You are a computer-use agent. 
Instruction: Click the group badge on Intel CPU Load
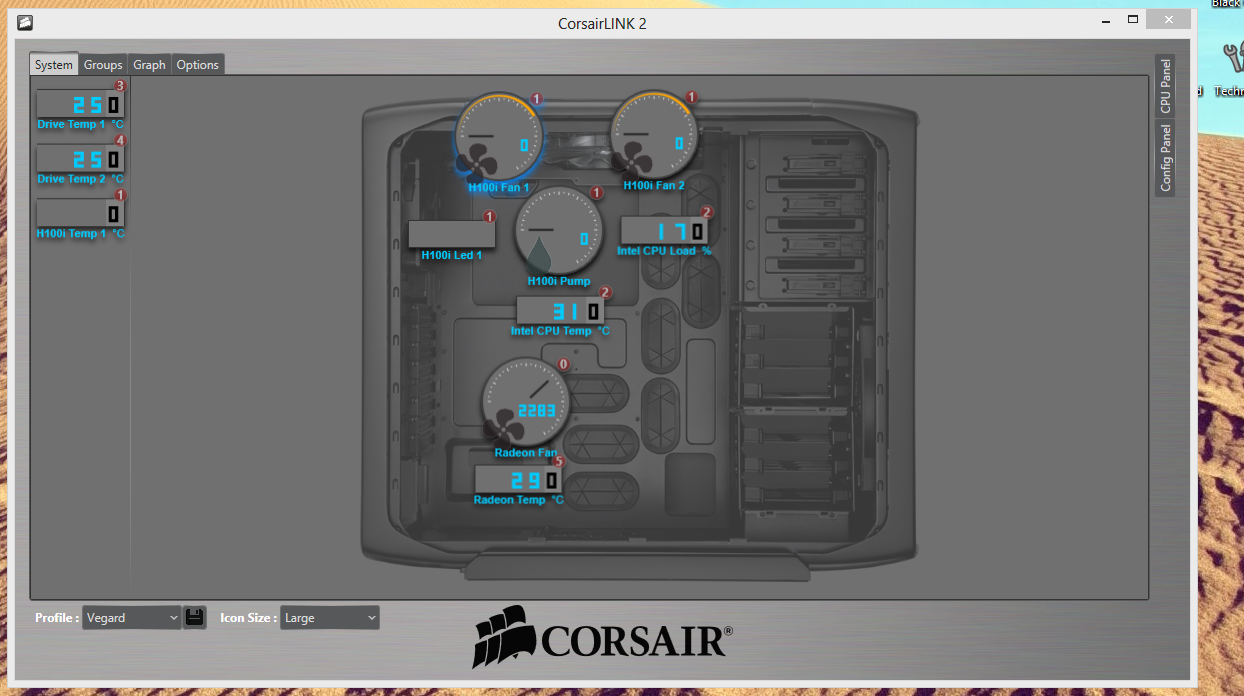coord(707,212)
